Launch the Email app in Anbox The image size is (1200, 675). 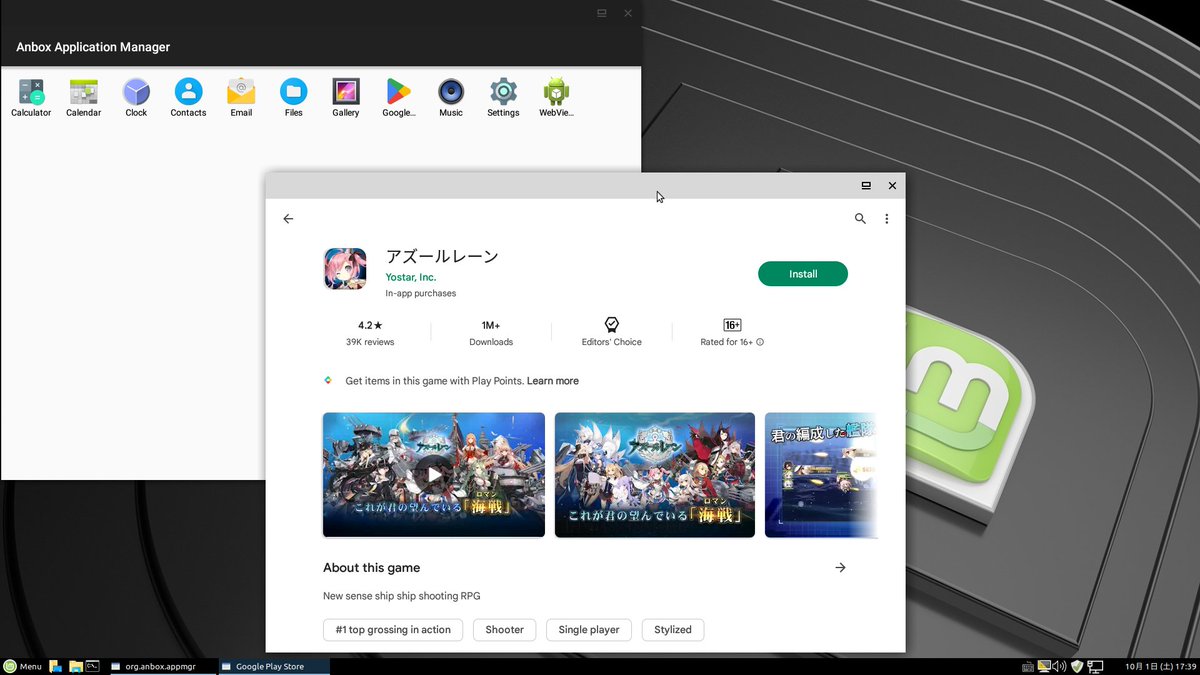pos(241,98)
